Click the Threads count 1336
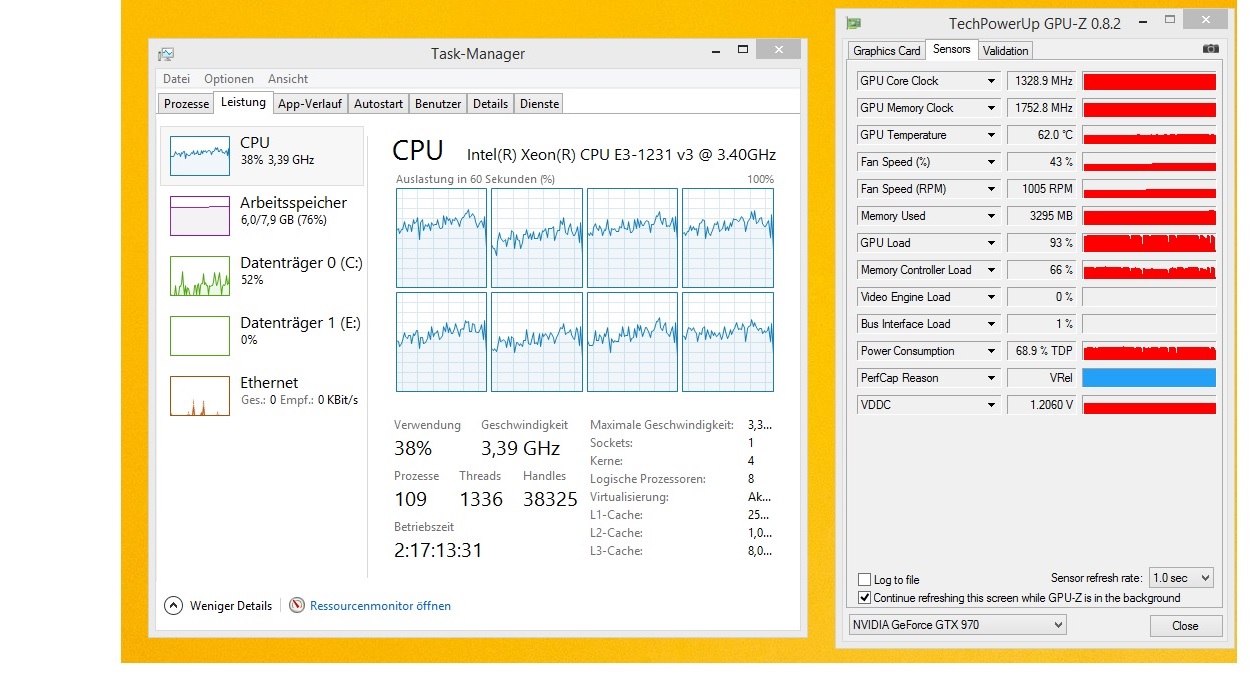 coord(481,499)
